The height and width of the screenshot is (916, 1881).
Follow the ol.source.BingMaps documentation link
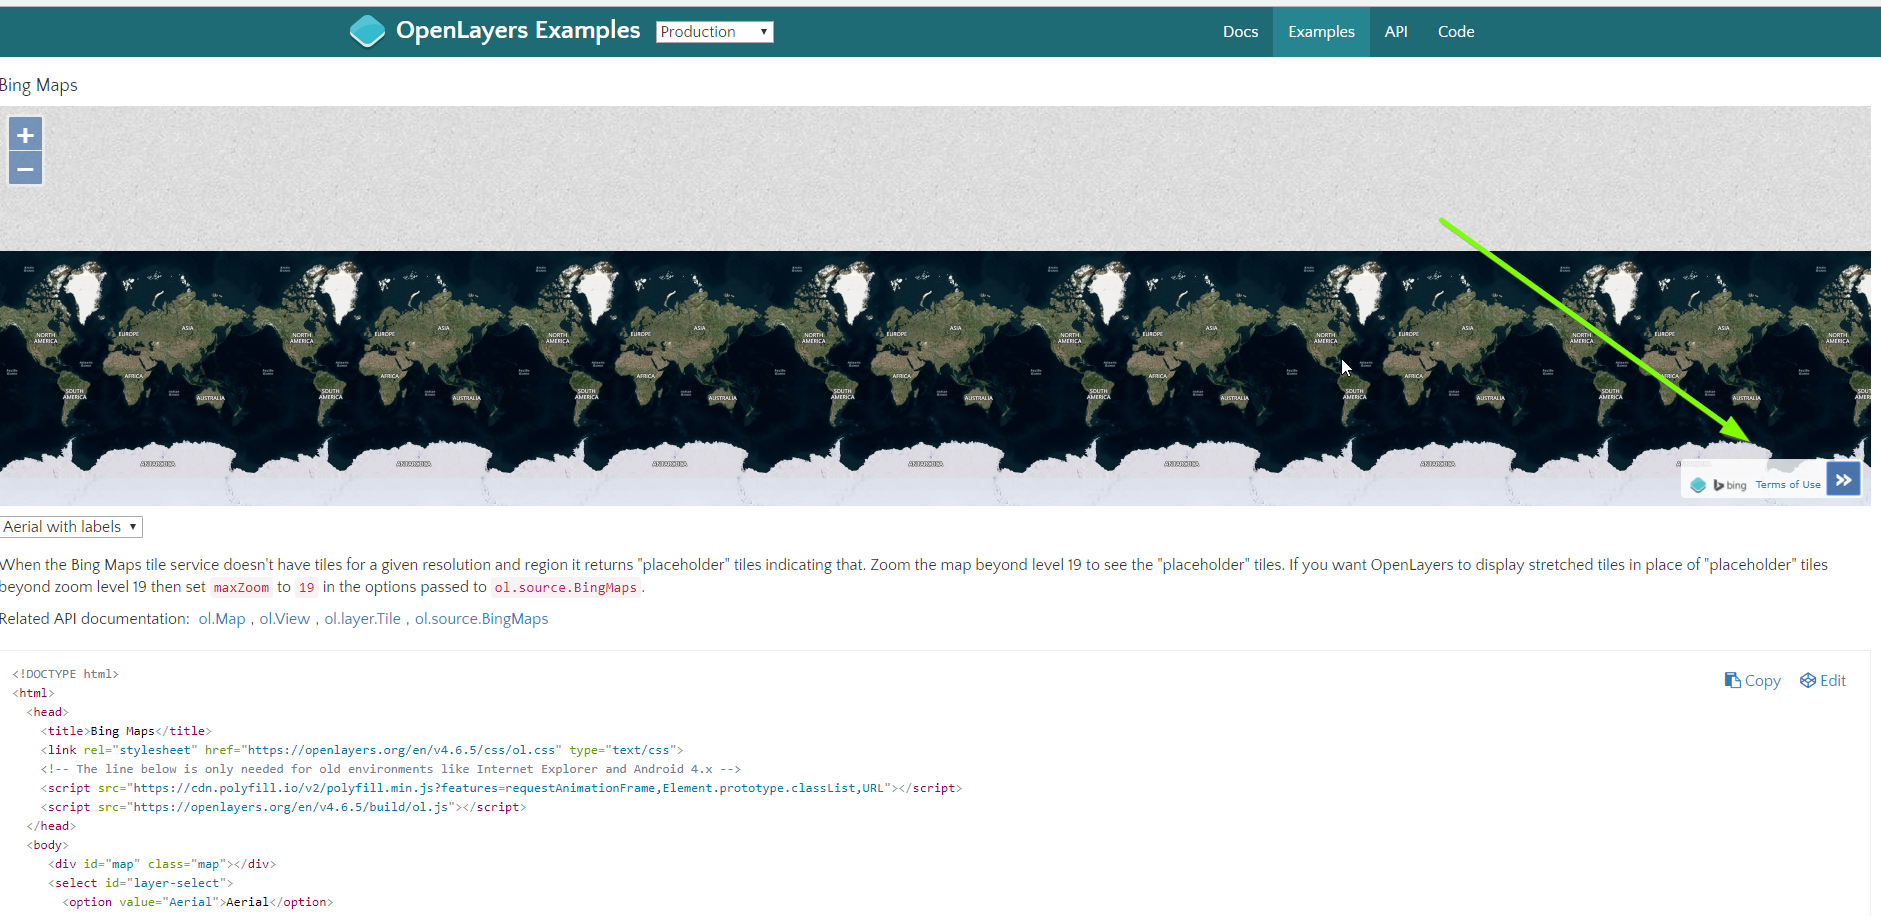[x=481, y=618]
